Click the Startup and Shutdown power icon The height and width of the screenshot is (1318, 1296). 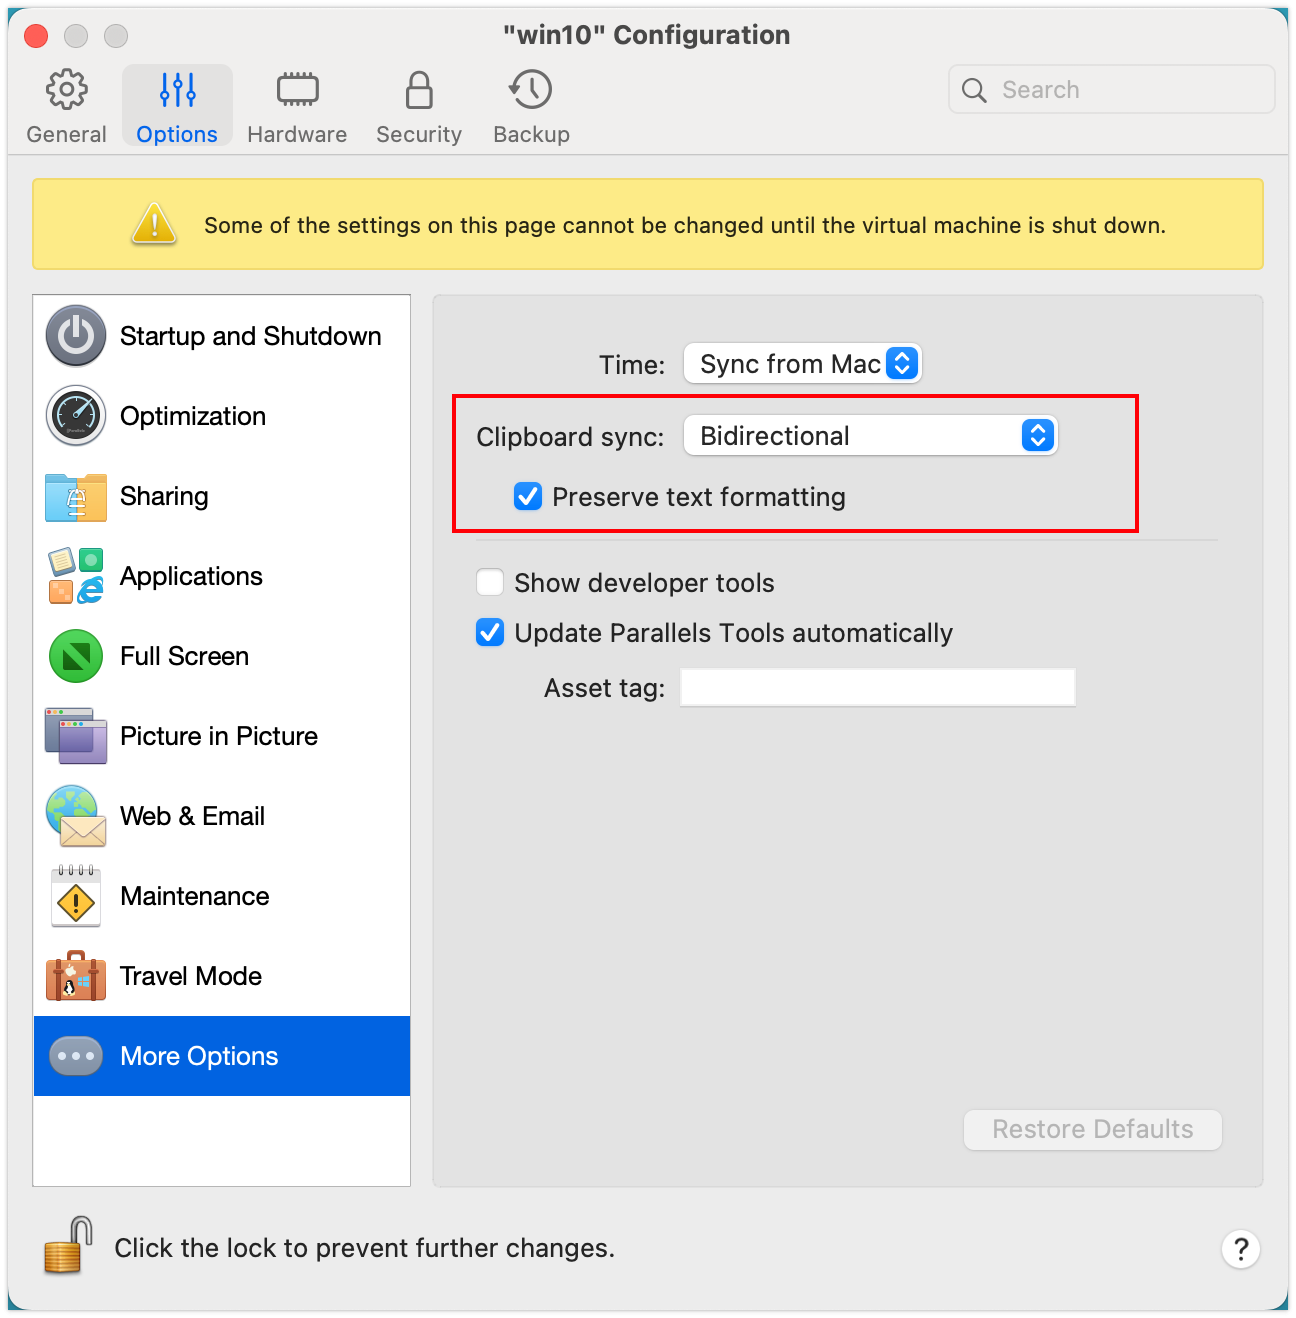[x=76, y=336]
